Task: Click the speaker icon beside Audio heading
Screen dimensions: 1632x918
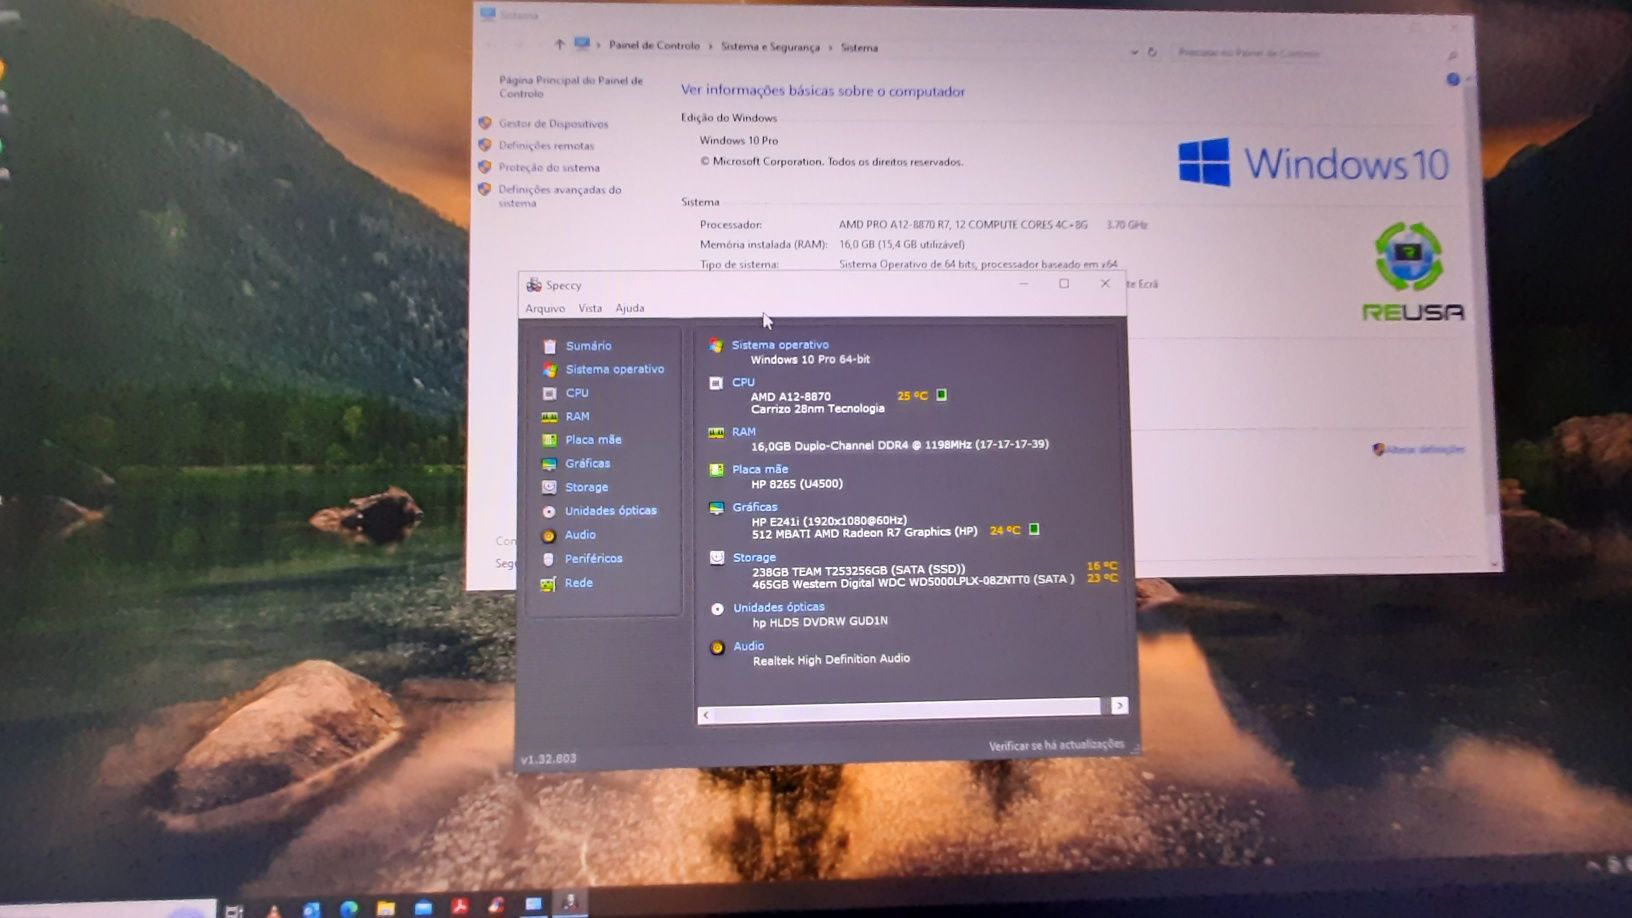Action: click(x=717, y=648)
